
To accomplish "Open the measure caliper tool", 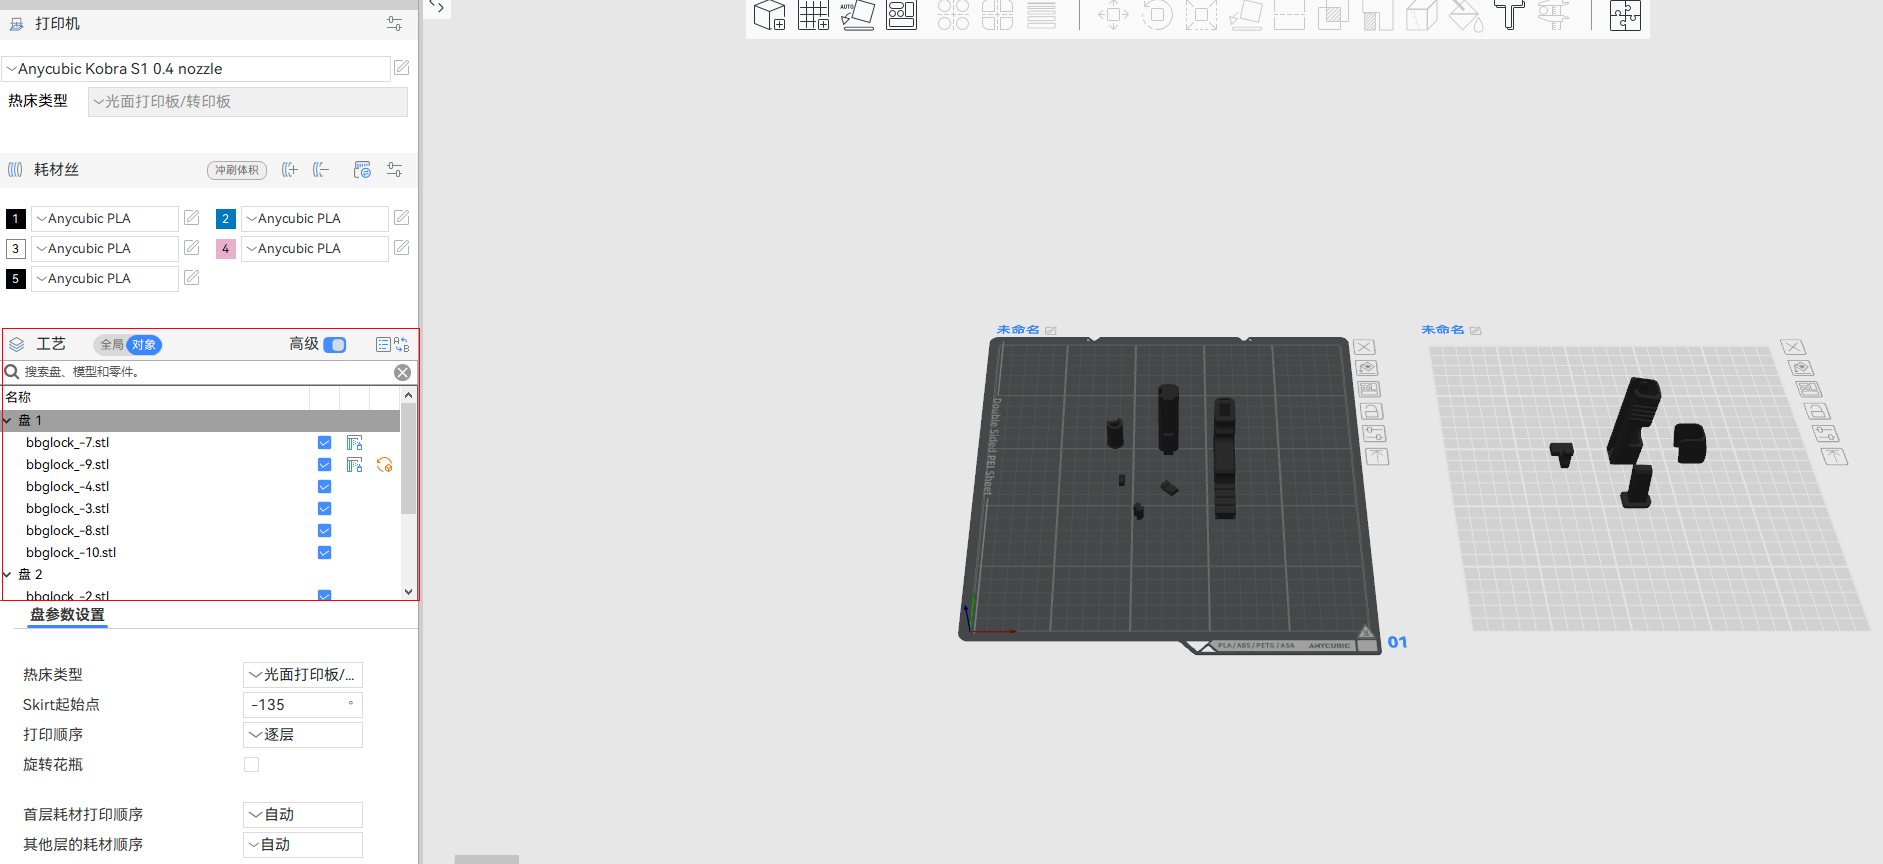I will point(1553,15).
